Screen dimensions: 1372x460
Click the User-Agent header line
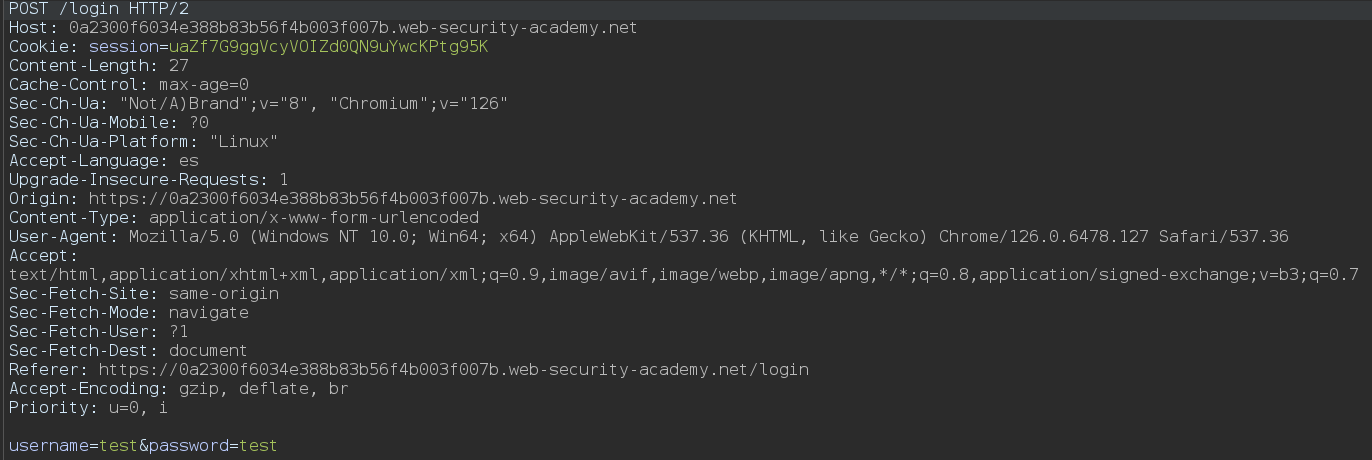click(648, 237)
